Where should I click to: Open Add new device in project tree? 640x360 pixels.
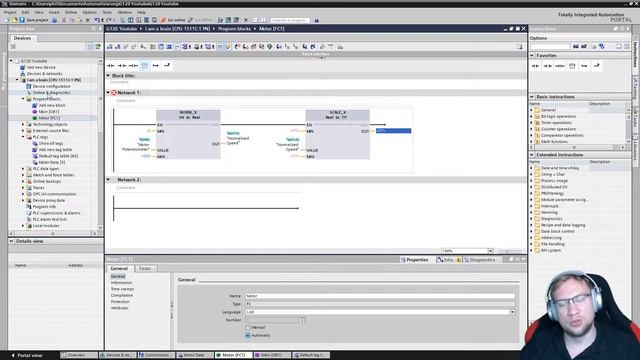(41, 67)
